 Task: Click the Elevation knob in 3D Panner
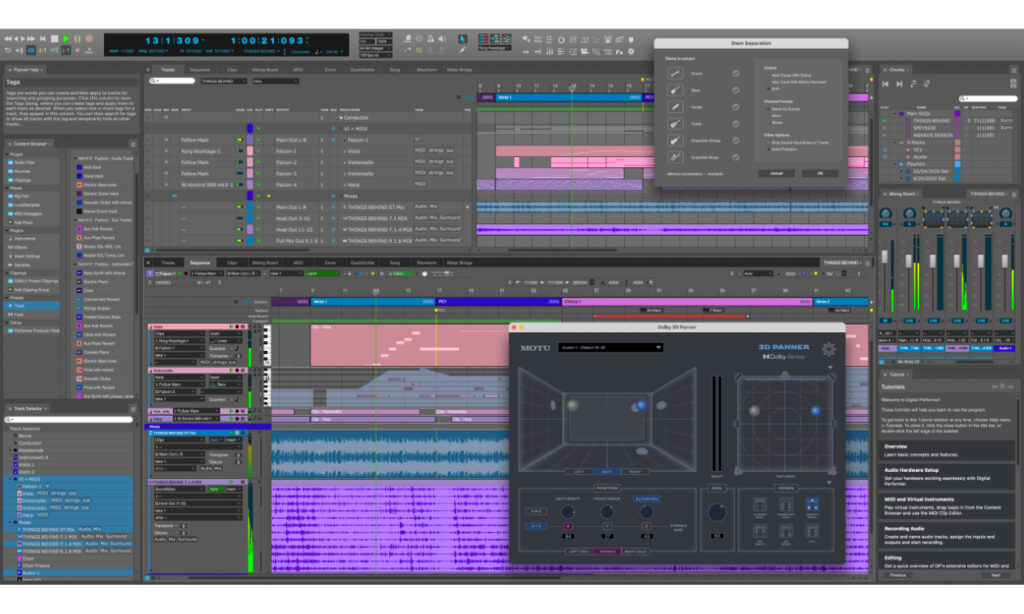point(646,512)
